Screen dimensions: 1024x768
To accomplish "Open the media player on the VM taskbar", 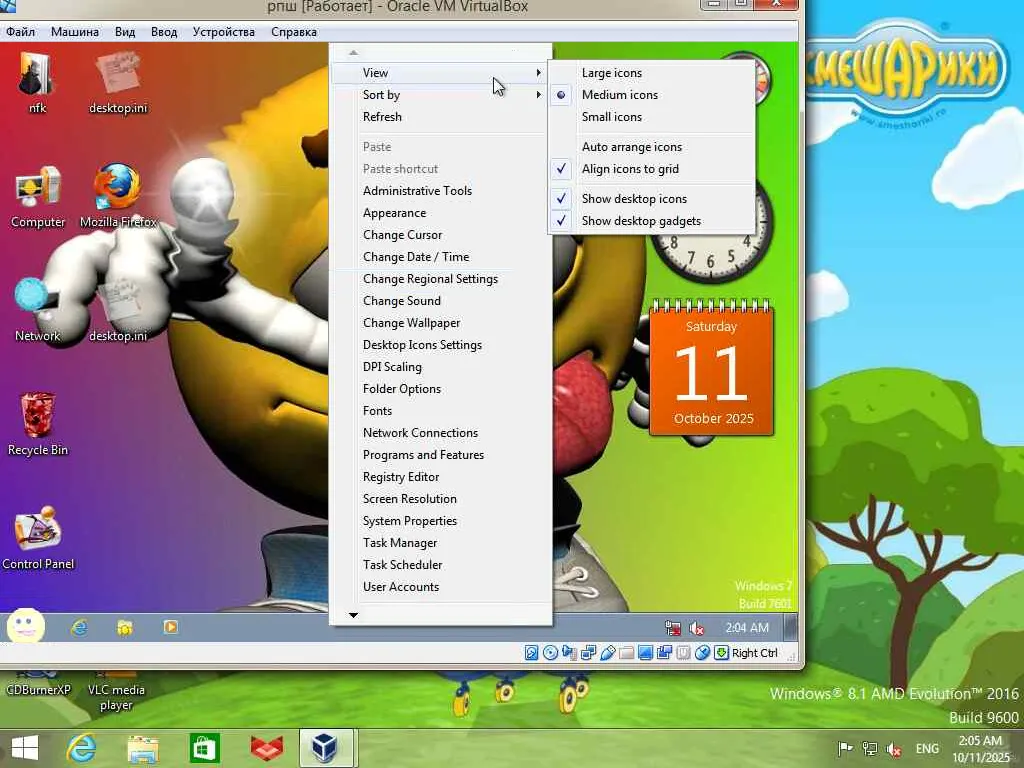I will click(170, 627).
